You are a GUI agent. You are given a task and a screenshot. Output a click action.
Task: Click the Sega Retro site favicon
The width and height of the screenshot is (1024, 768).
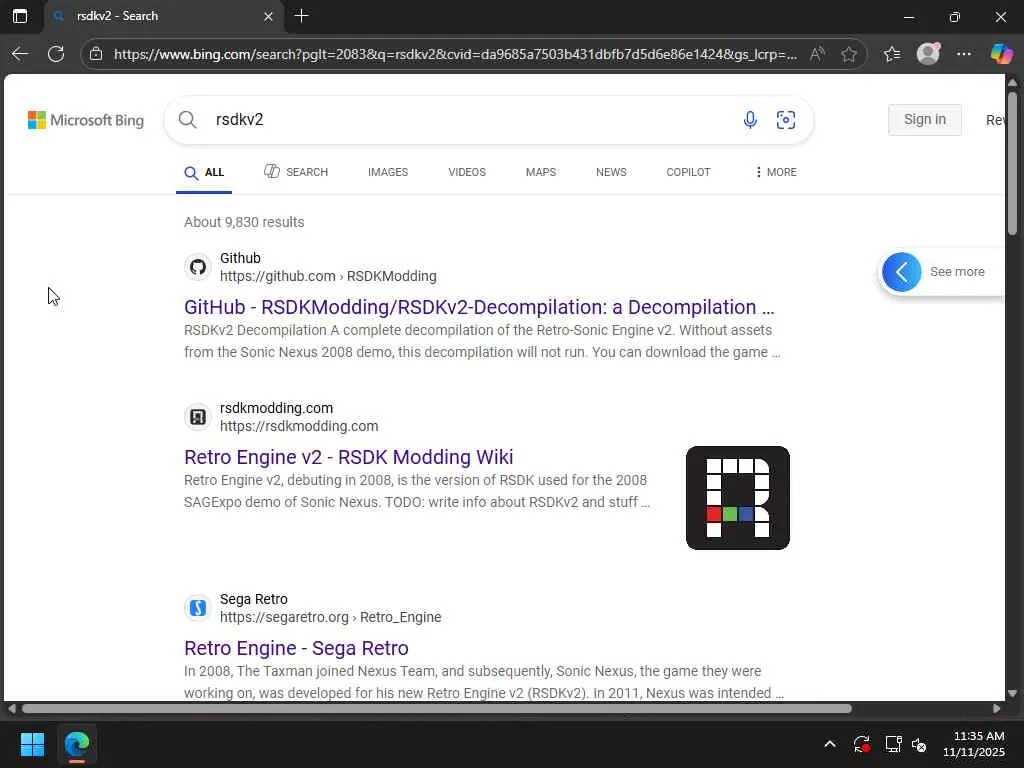(x=198, y=608)
